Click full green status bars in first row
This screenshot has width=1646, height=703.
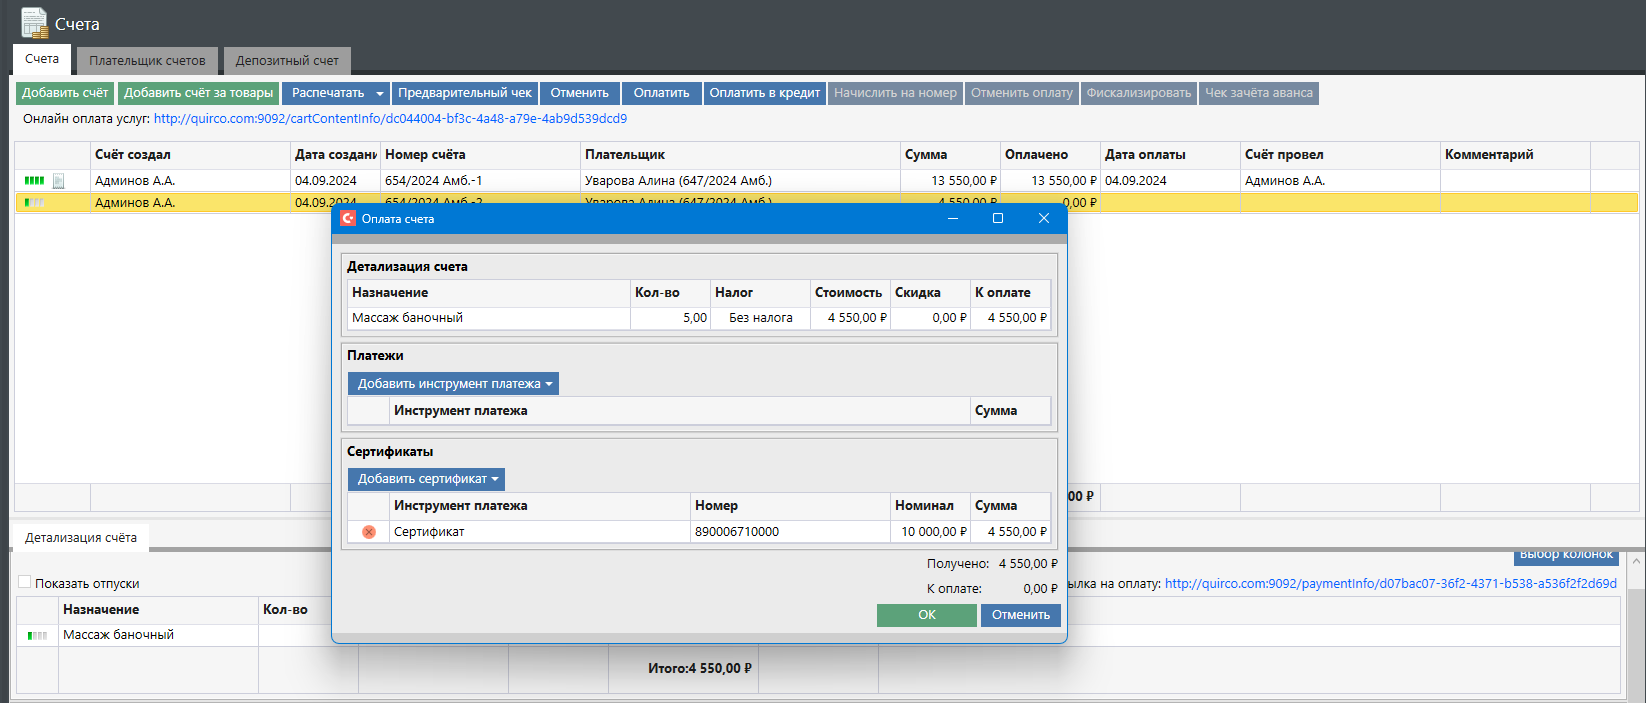[34, 181]
